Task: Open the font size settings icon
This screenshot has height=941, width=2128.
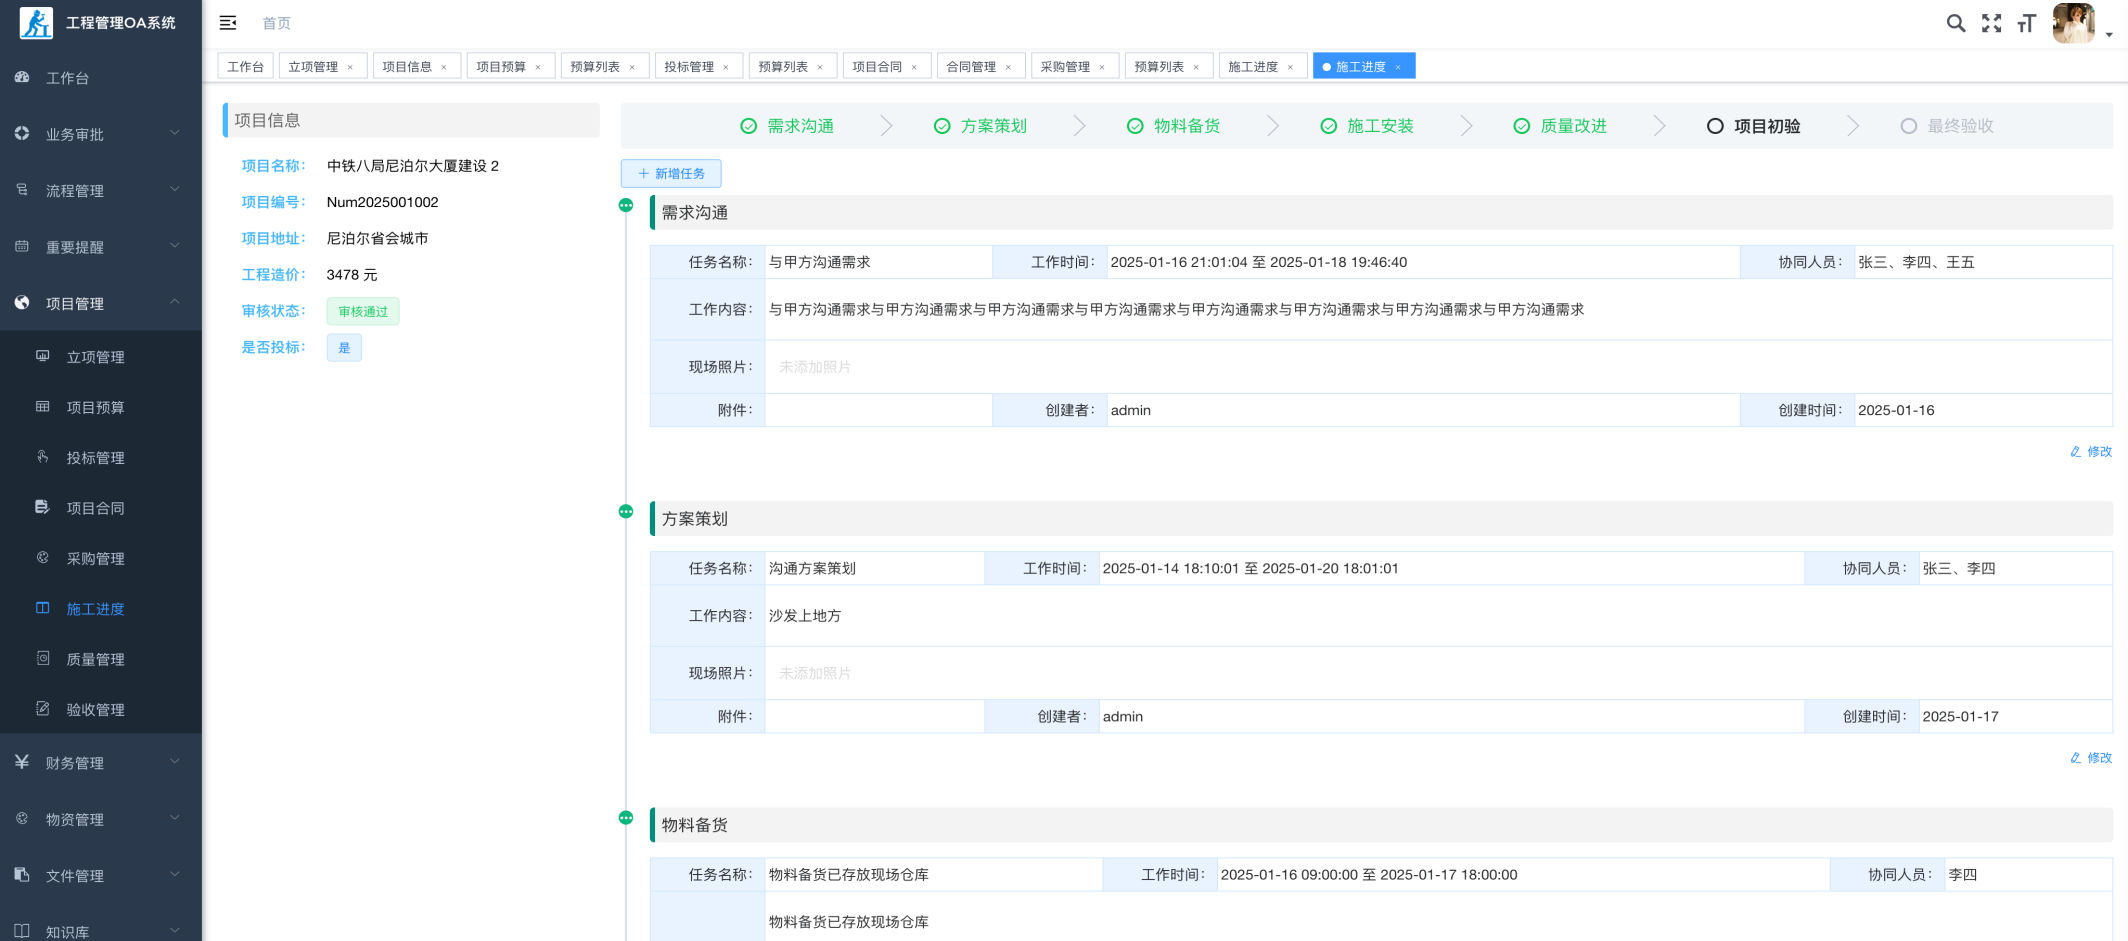Action: click(2026, 23)
